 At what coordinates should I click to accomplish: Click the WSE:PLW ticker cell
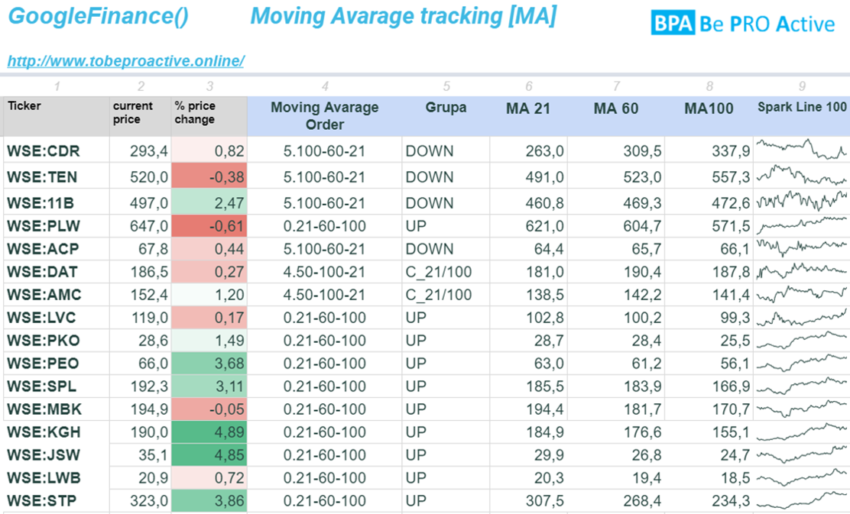(x=56, y=226)
